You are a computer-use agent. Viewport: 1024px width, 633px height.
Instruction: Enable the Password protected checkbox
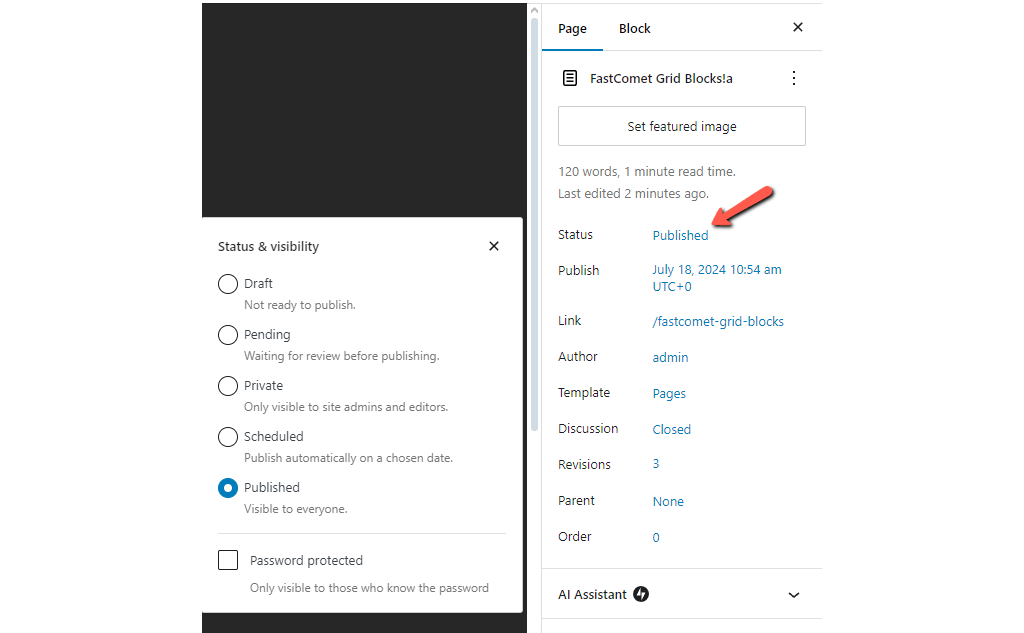(227, 560)
